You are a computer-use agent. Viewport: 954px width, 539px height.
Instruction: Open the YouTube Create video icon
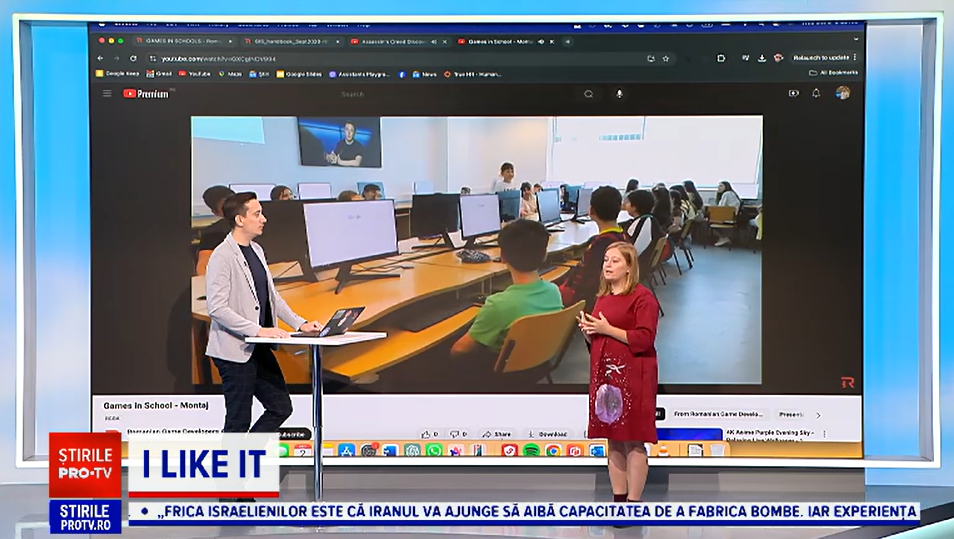(794, 93)
